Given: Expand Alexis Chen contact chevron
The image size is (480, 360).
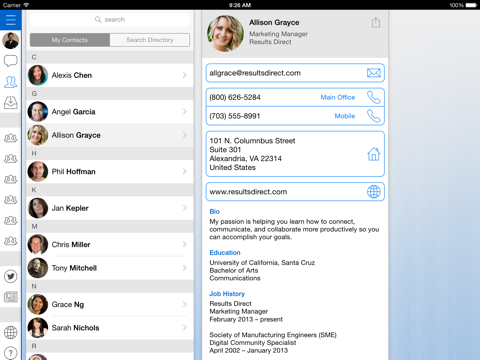Looking at the screenshot, I should pyautogui.click(x=185, y=75).
